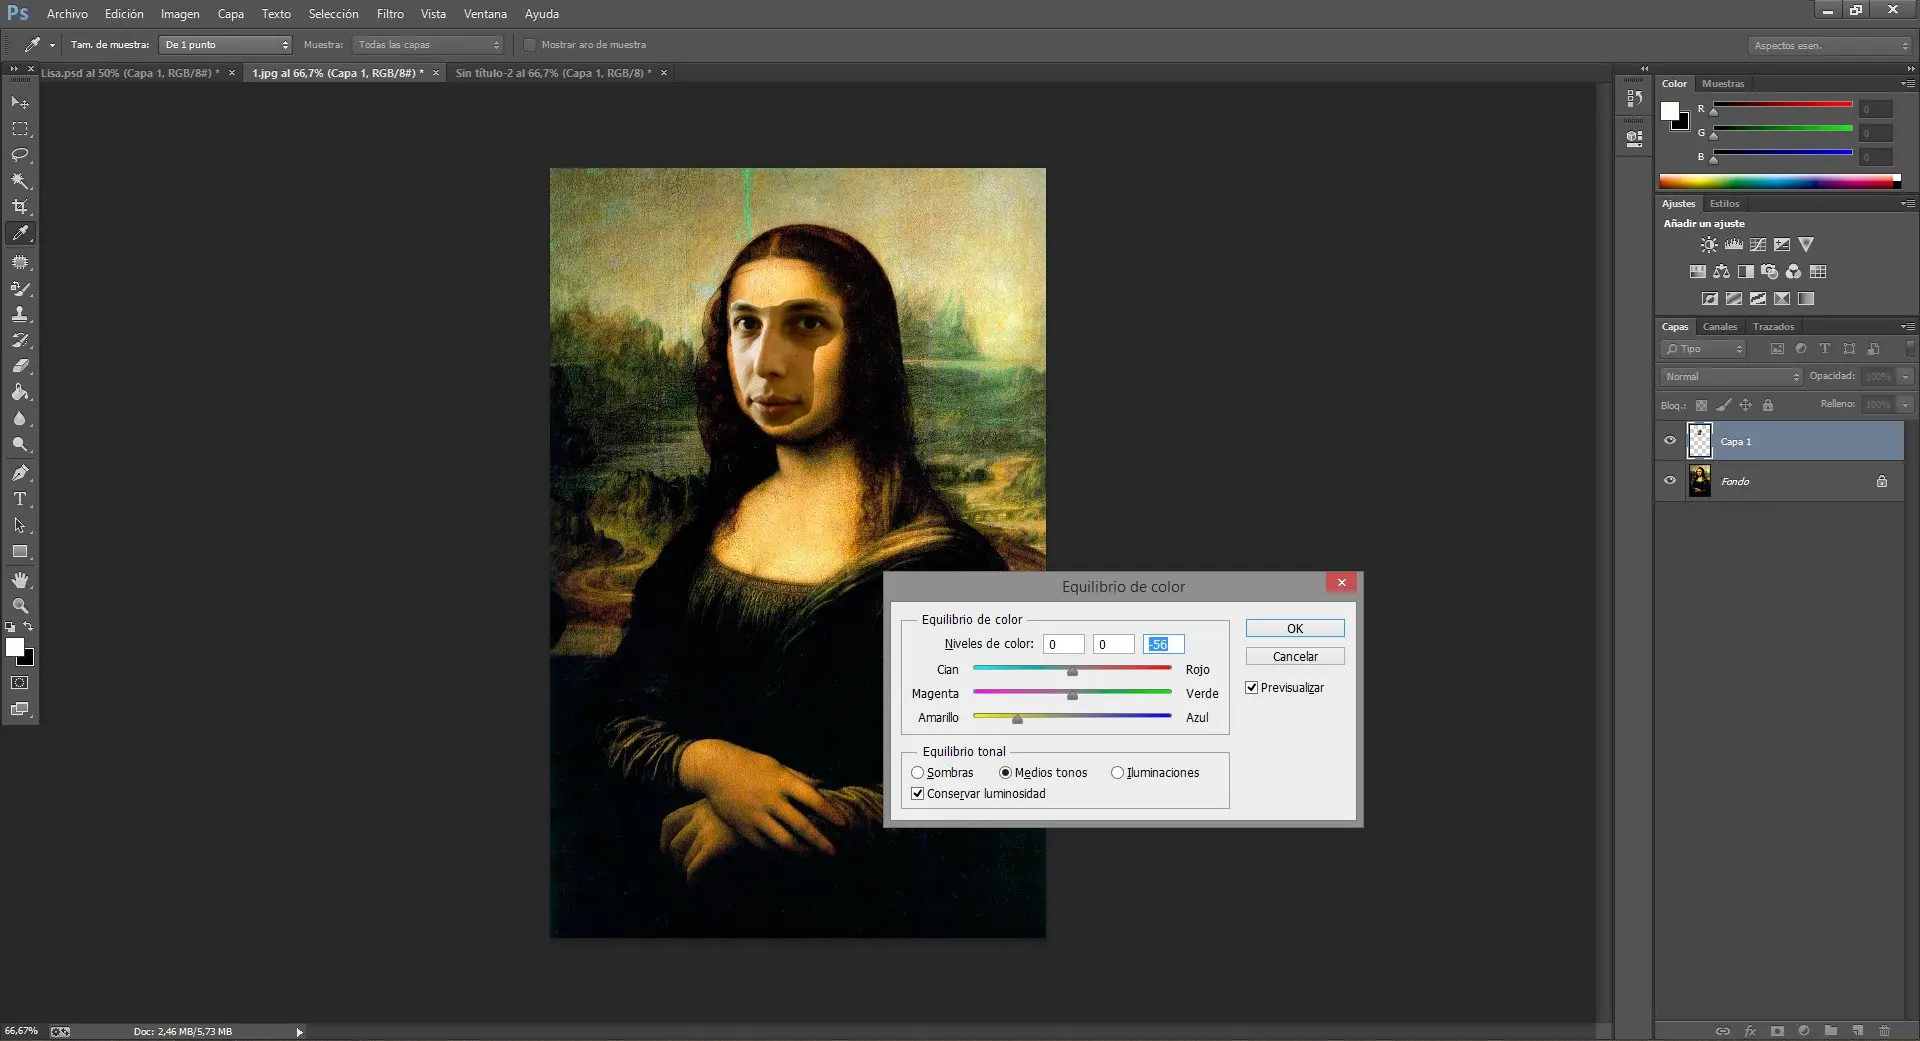Image resolution: width=1920 pixels, height=1041 pixels.
Task: Select the Move tool
Action: 20,103
